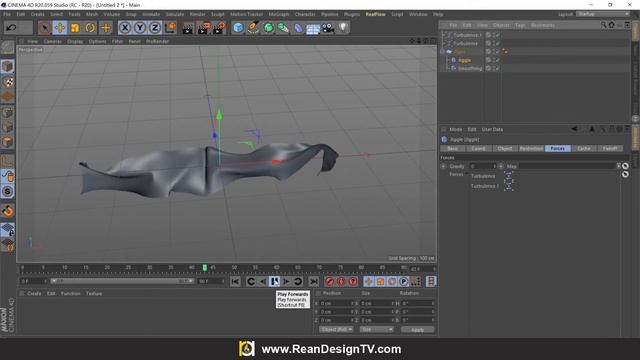The image size is (640, 360).
Task: Activate the Rotate tool
Action: [90, 28]
